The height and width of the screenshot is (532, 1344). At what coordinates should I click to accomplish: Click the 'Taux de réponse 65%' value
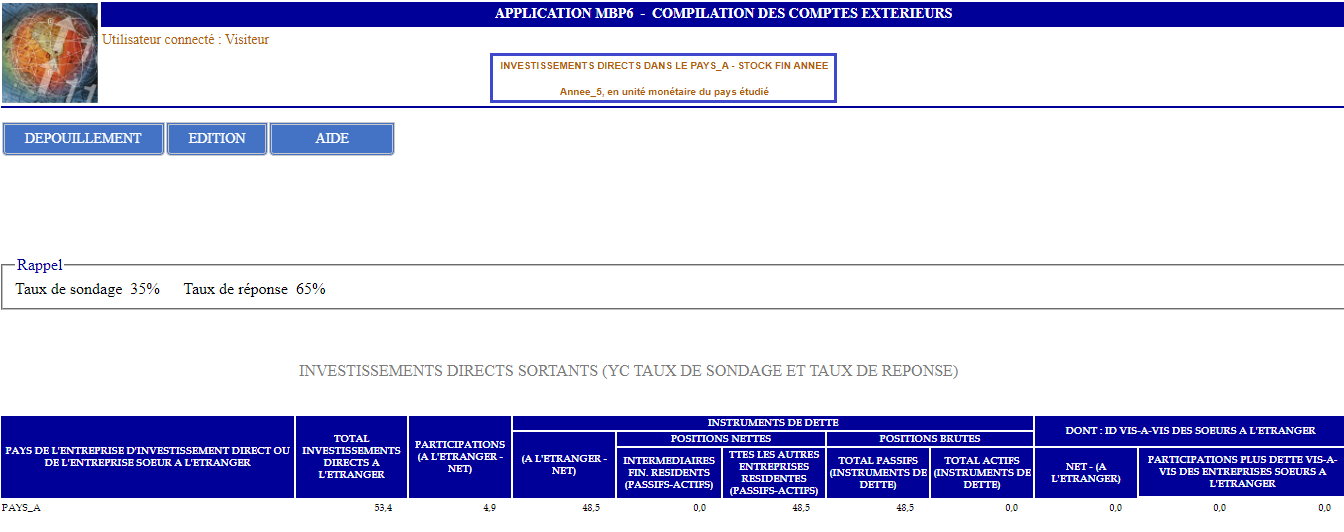[x=254, y=290]
